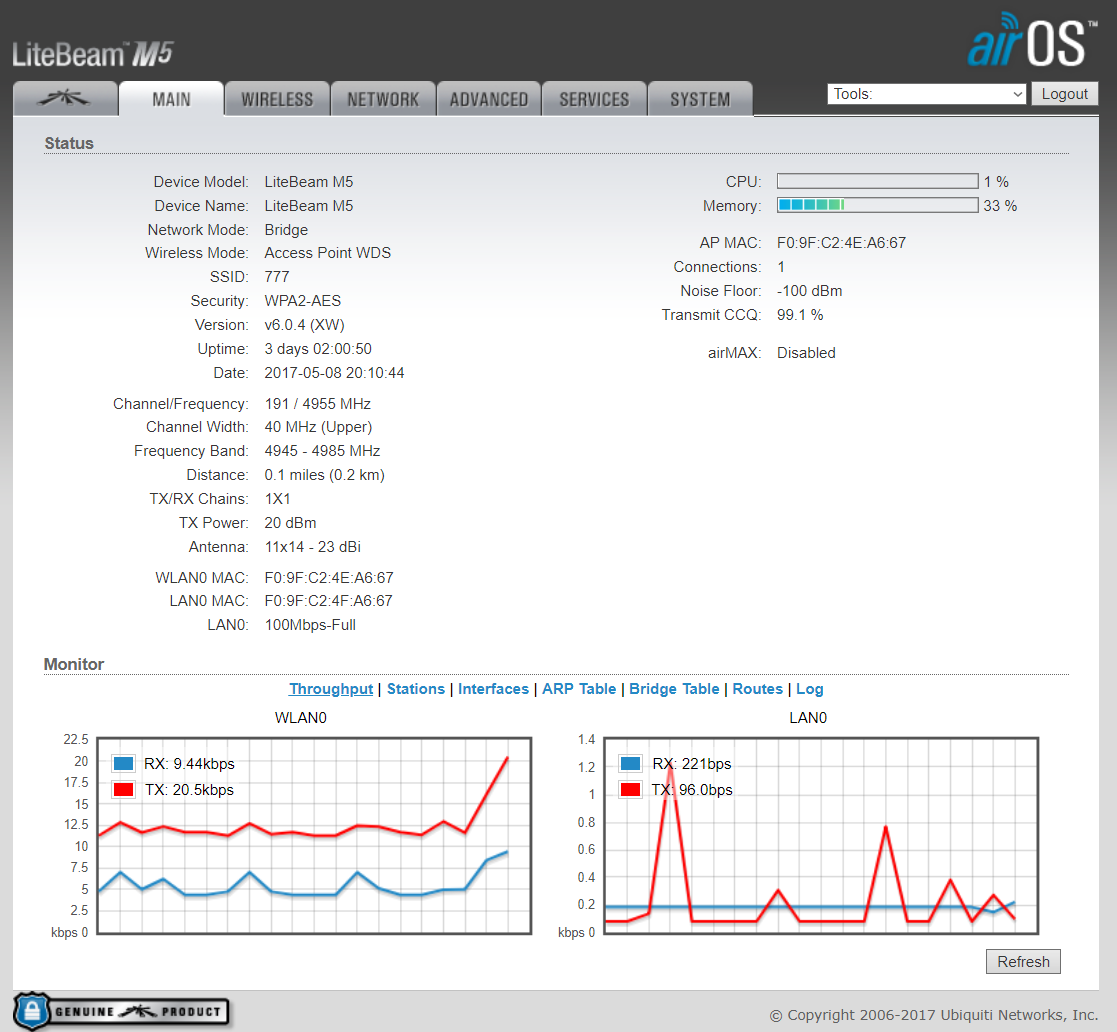1117x1032 pixels.
Task: Click the red TX legend swatch in LAN0 chart
Action: point(630,790)
